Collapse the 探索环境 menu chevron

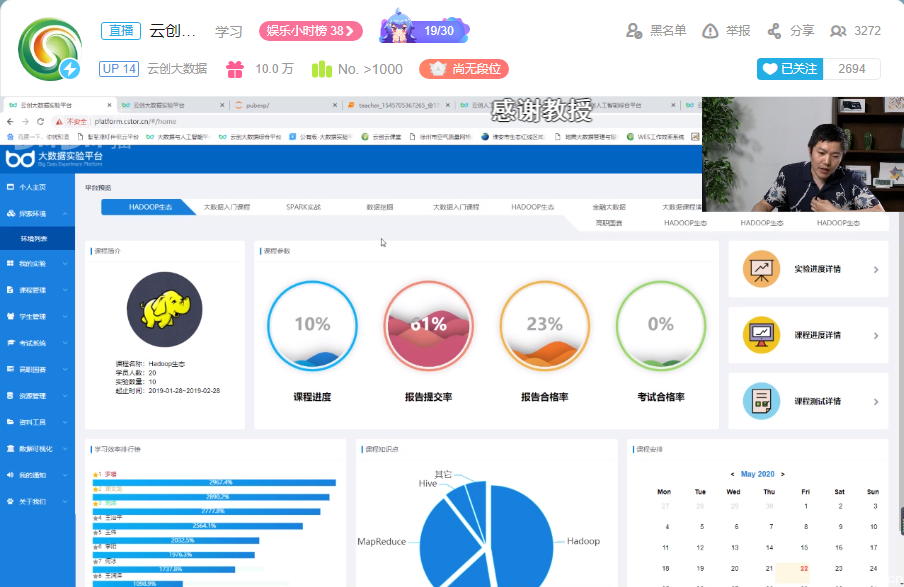pos(65,214)
